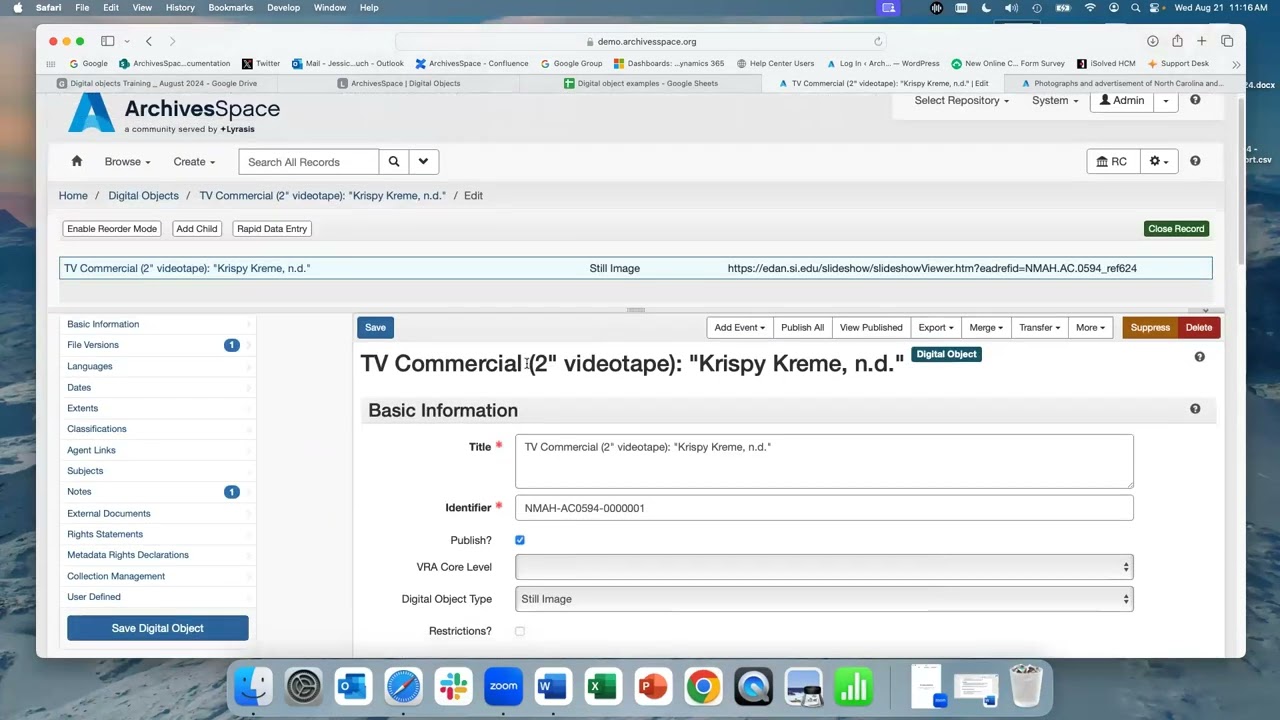The width and height of the screenshot is (1280, 720).
Task: Expand the Export dropdown
Action: [x=935, y=327]
